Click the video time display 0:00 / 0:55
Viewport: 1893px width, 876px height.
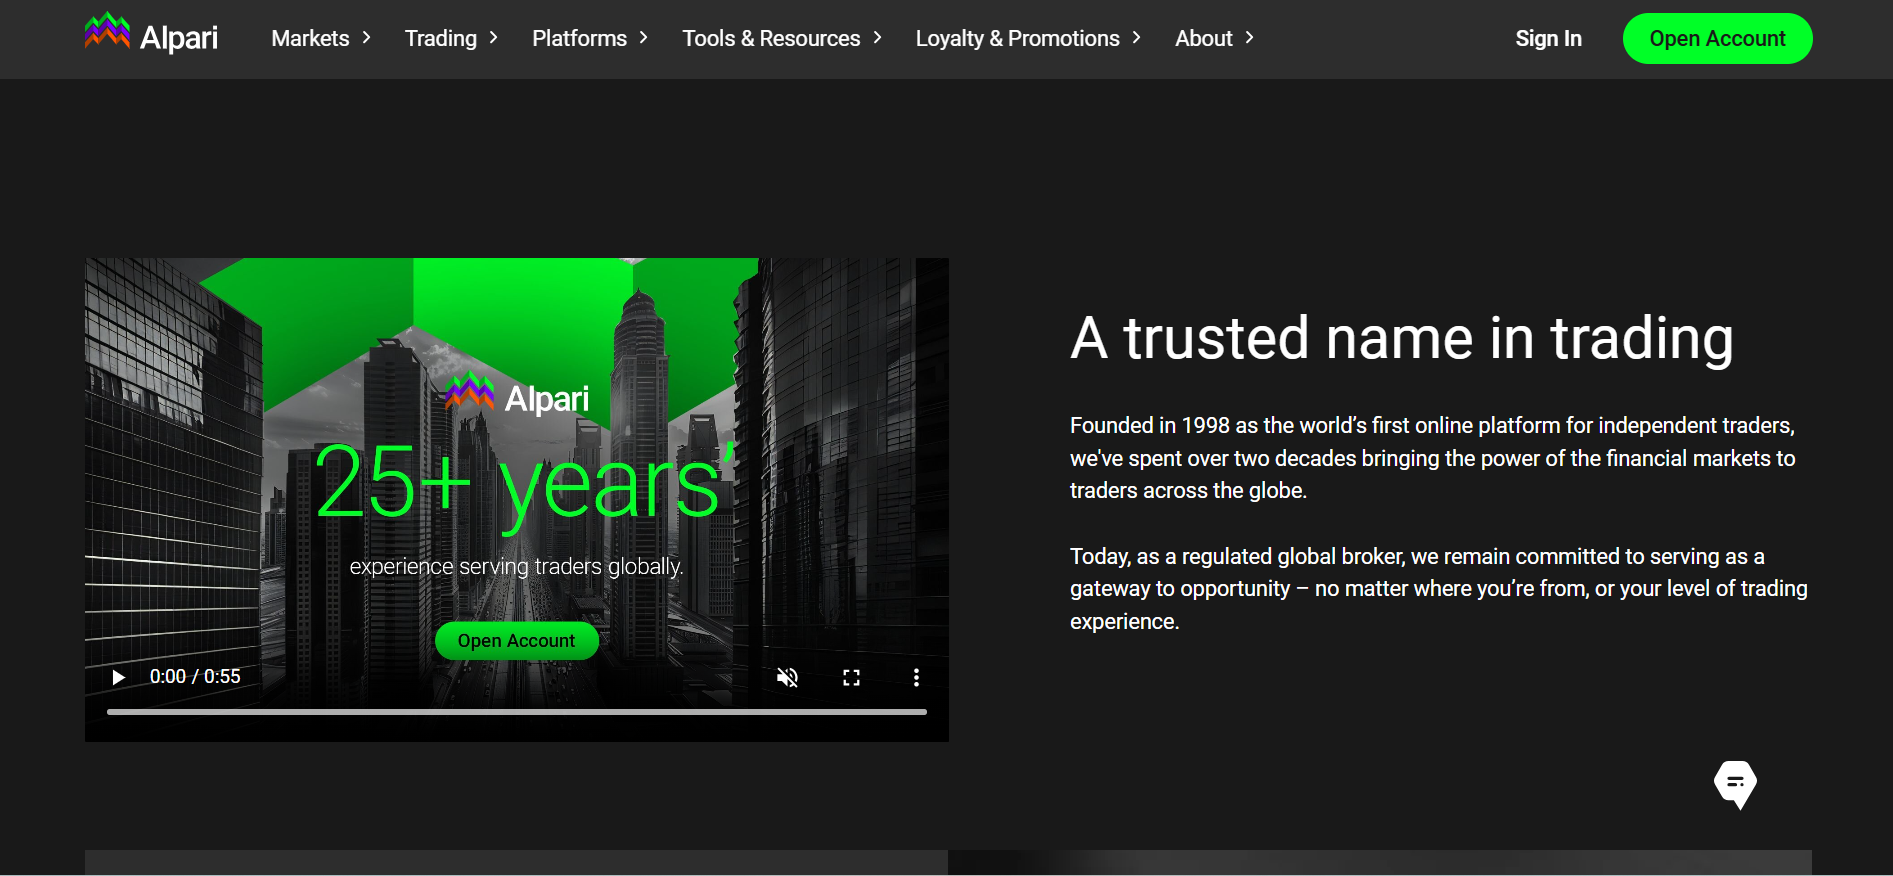coord(195,677)
